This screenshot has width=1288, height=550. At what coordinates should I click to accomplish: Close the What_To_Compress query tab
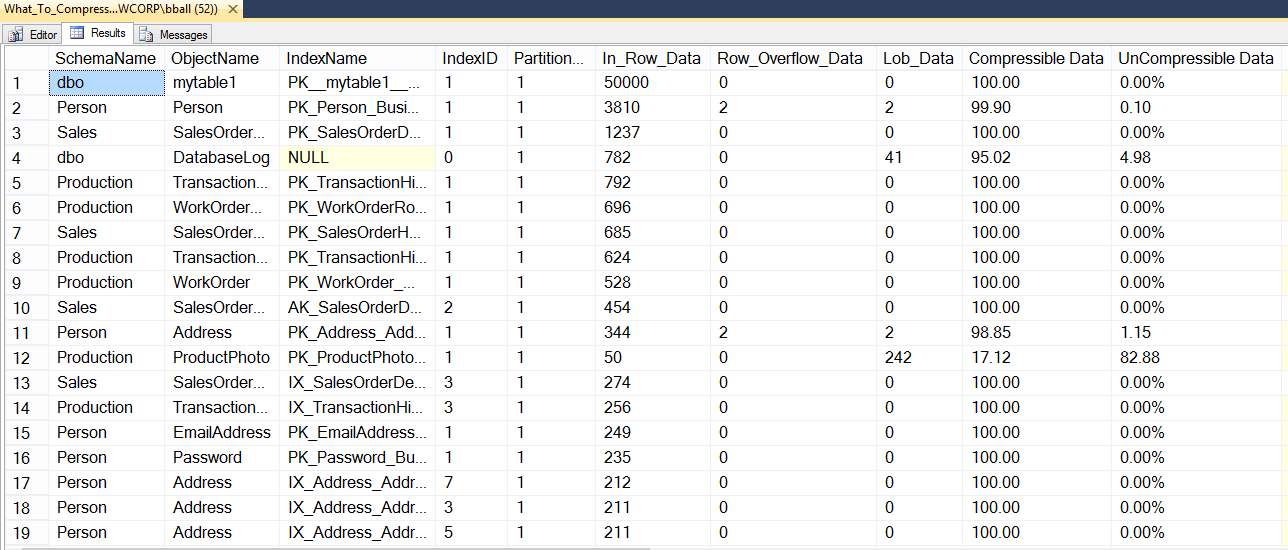233,9
